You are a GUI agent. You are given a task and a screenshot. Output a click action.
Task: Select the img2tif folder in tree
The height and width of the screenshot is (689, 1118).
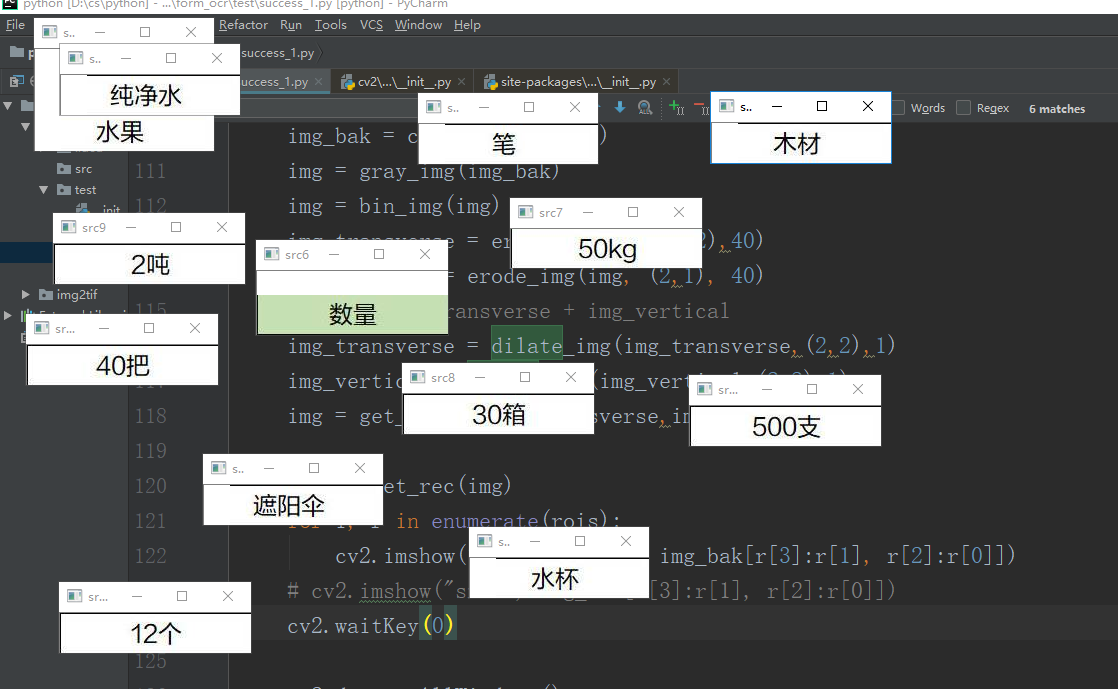76,295
